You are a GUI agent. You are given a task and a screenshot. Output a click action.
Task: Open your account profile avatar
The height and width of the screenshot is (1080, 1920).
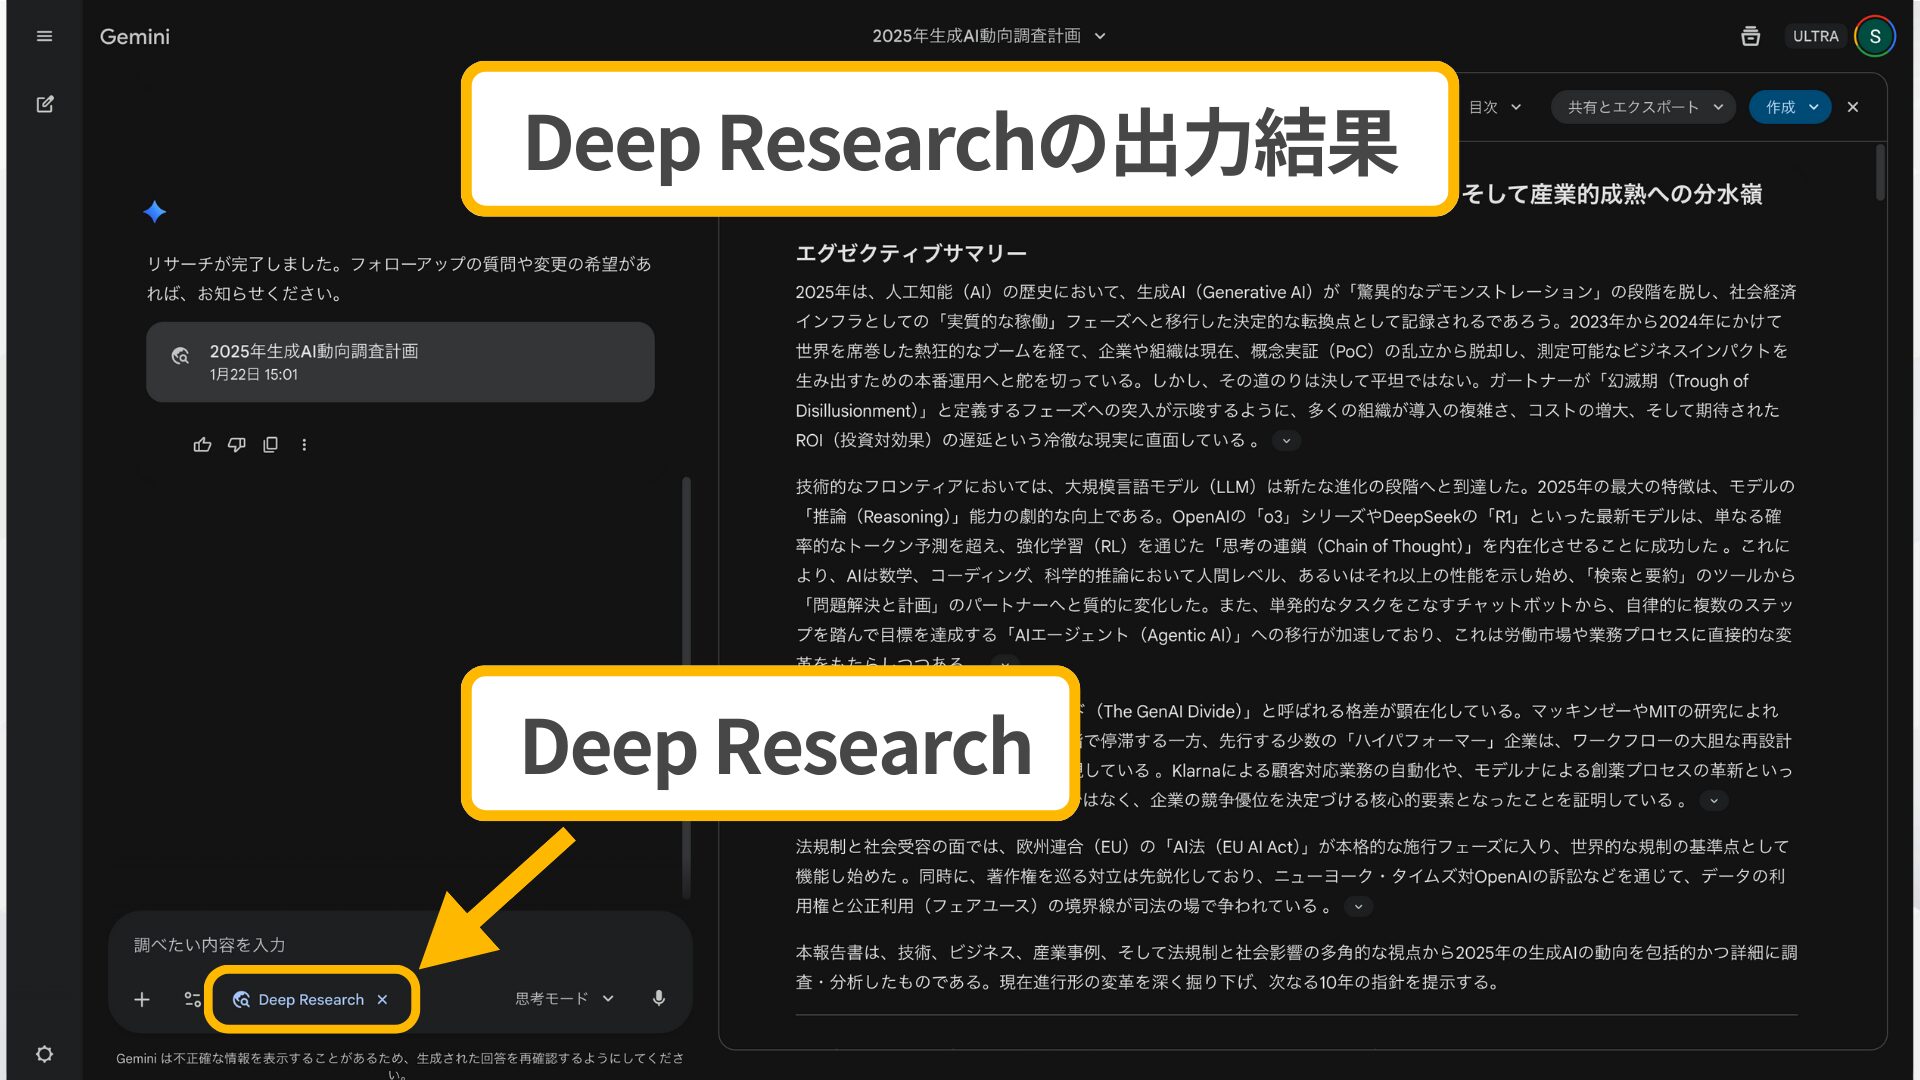pyautogui.click(x=1875, y=36)
